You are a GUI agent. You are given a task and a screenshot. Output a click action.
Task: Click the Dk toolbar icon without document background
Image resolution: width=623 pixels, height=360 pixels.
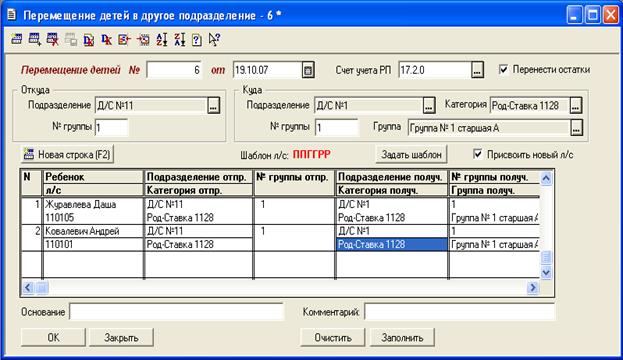point(106,39)
